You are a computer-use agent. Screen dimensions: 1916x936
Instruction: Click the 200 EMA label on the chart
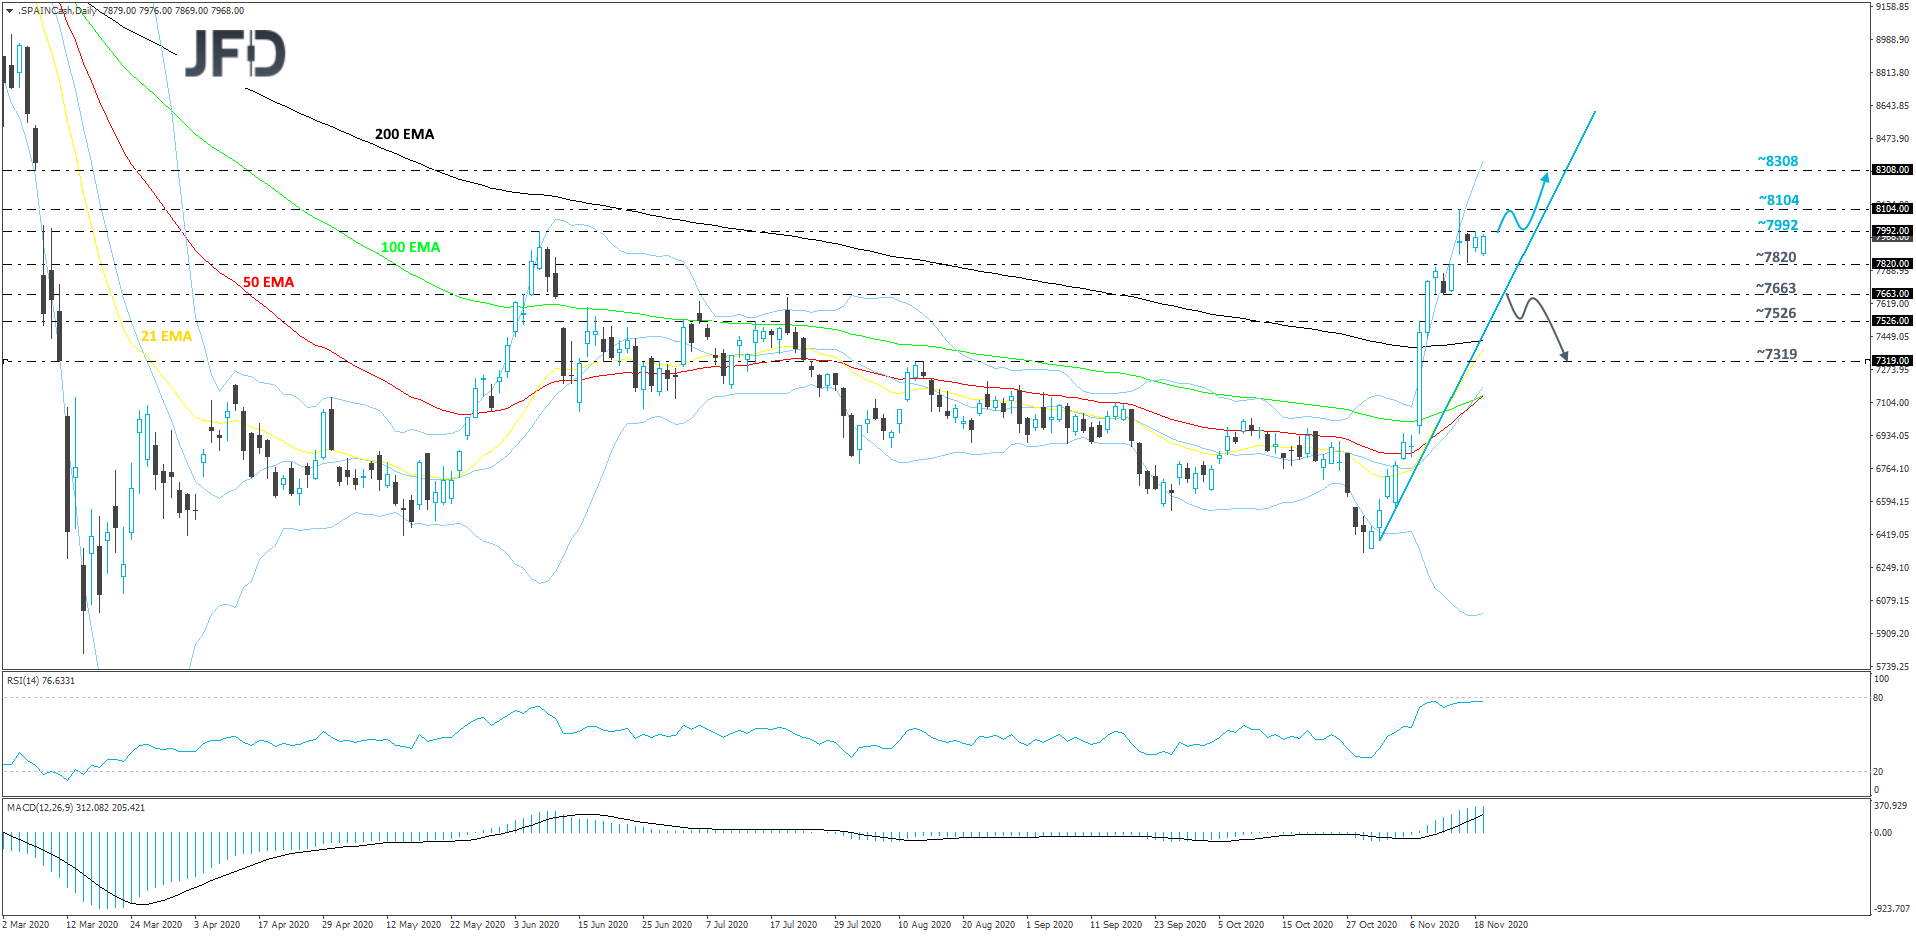(x=403, y=133)
